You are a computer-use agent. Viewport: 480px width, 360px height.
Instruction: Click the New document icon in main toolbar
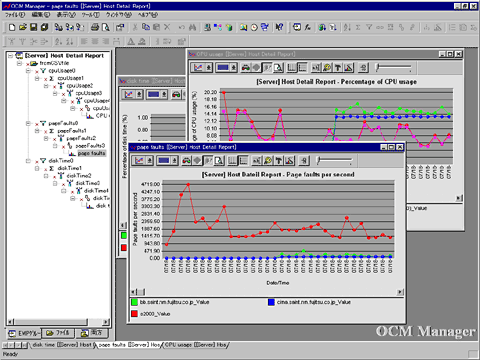(x=12, y=27)
